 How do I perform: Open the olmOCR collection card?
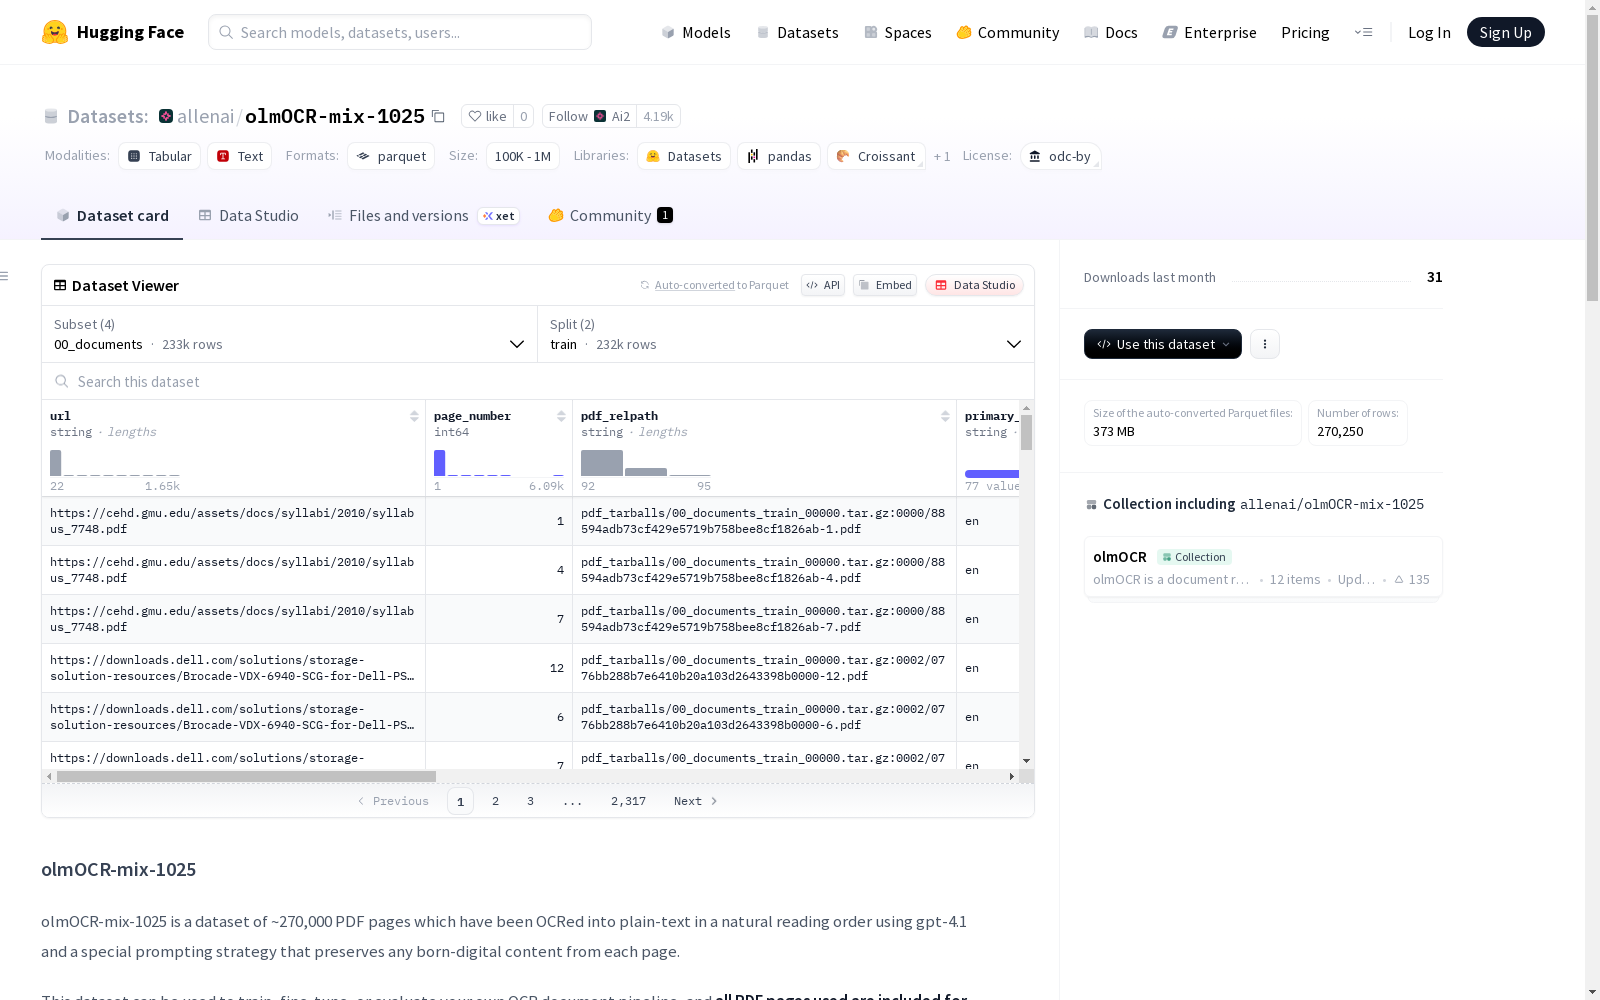click(1263, 567)
